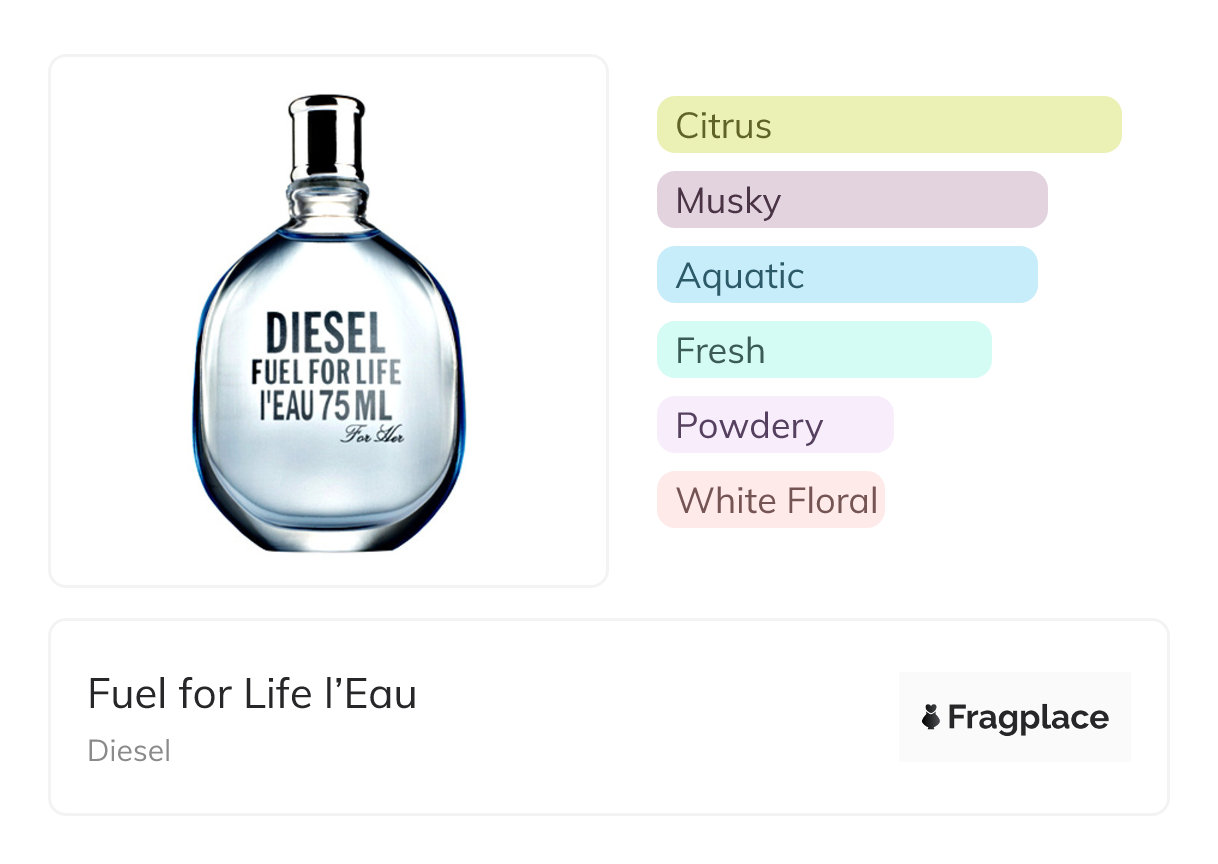Select the Musky accord bar
Screen dimensions: 1218x864
pyautogui.click(x=852, y=200)
